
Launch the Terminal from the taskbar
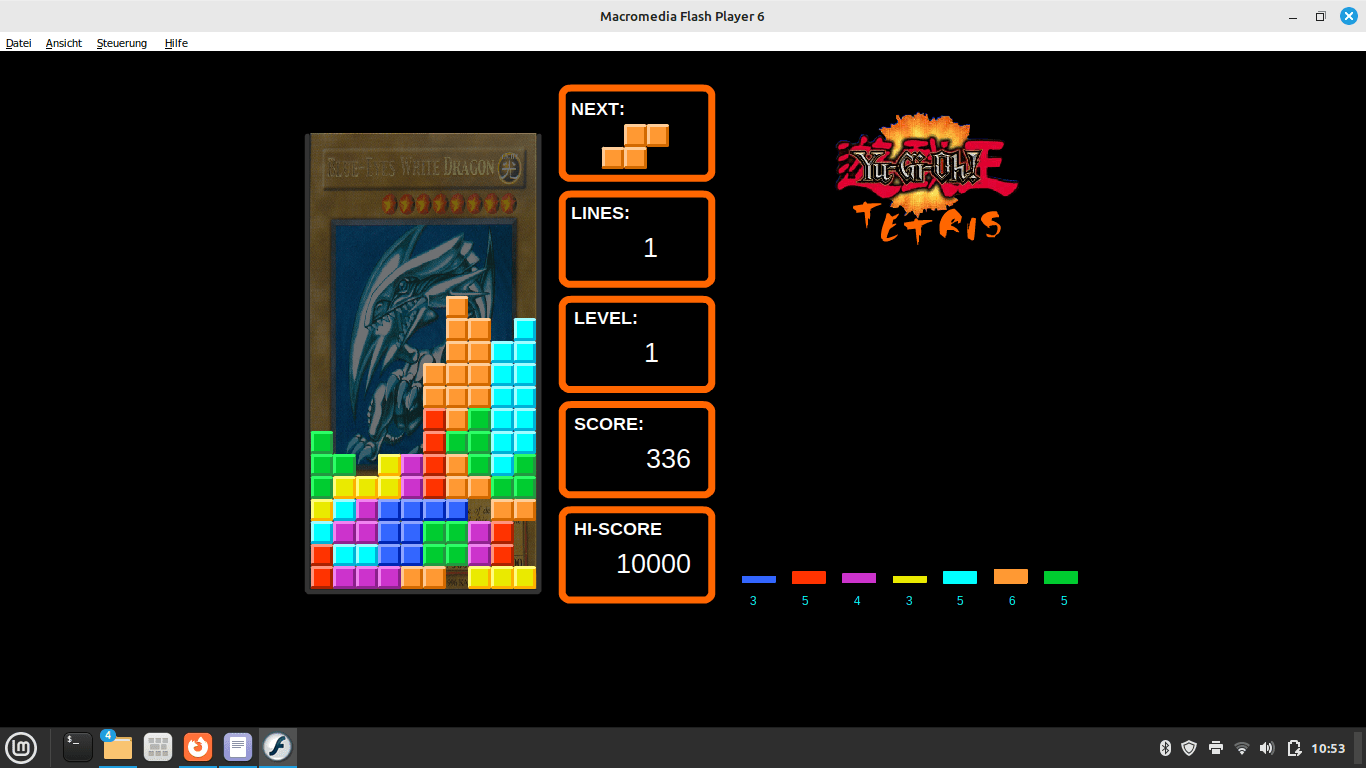[x=78, y=747]
